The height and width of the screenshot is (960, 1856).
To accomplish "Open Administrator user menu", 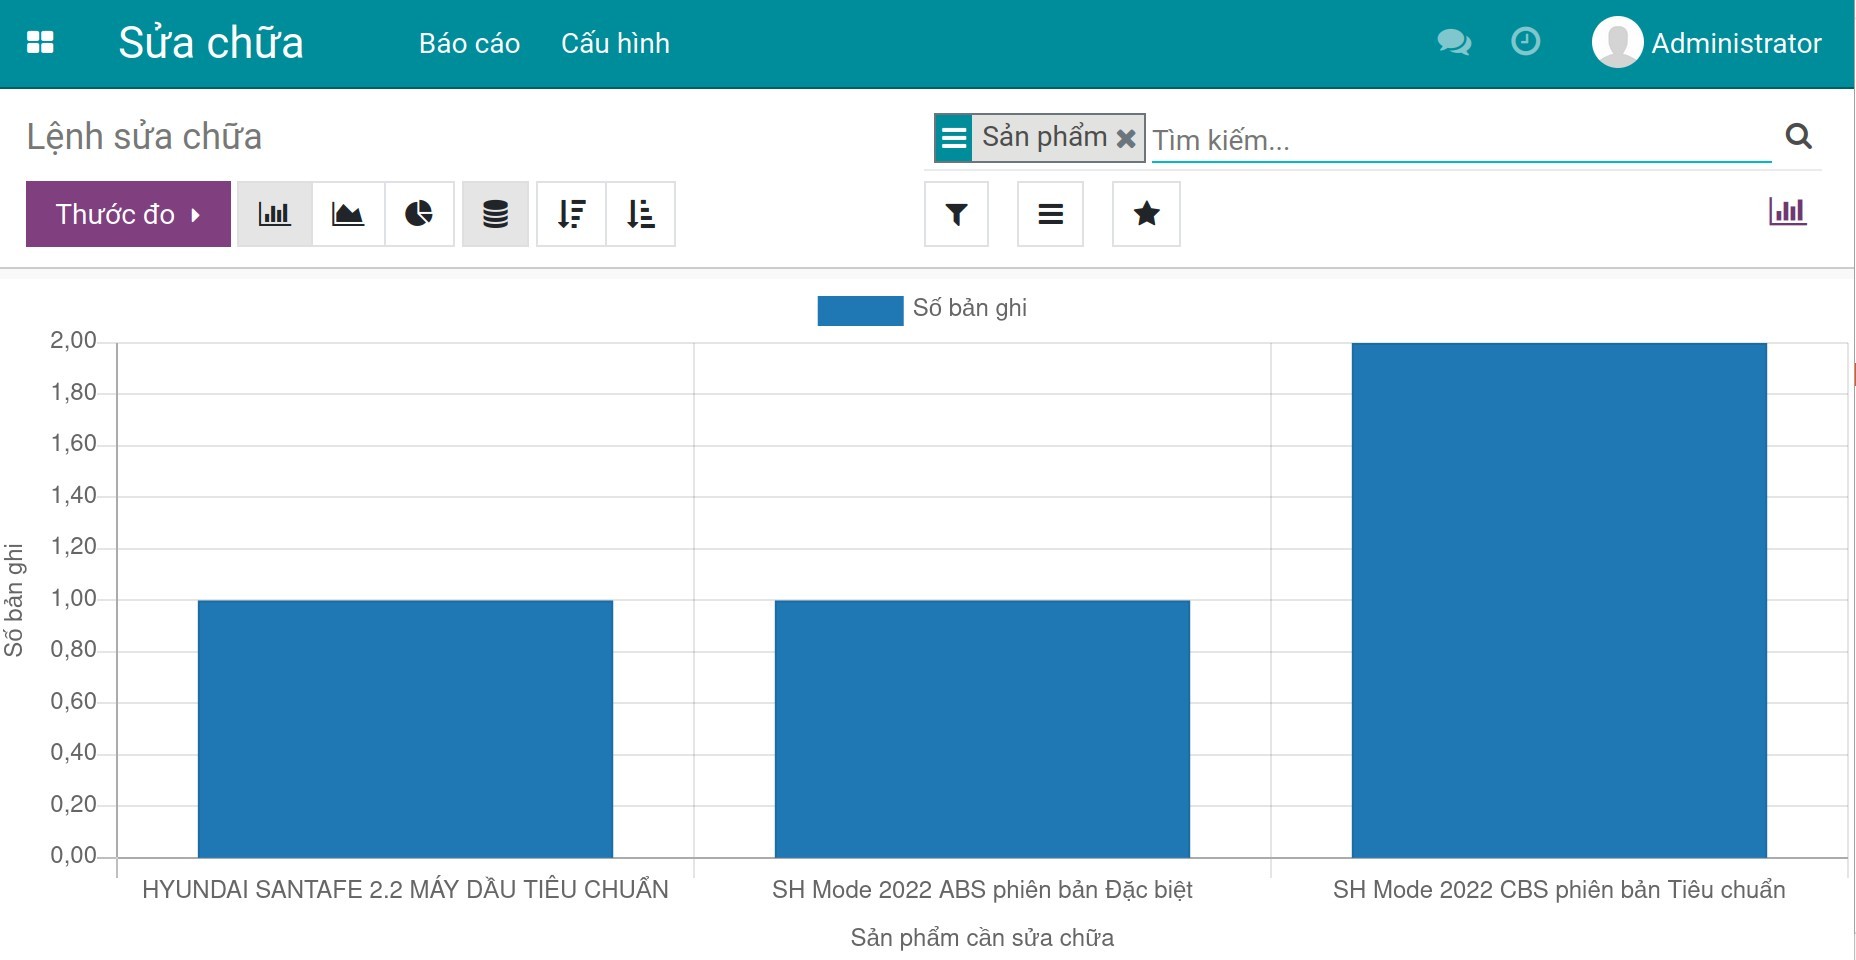I will (x=1707, y=43).
